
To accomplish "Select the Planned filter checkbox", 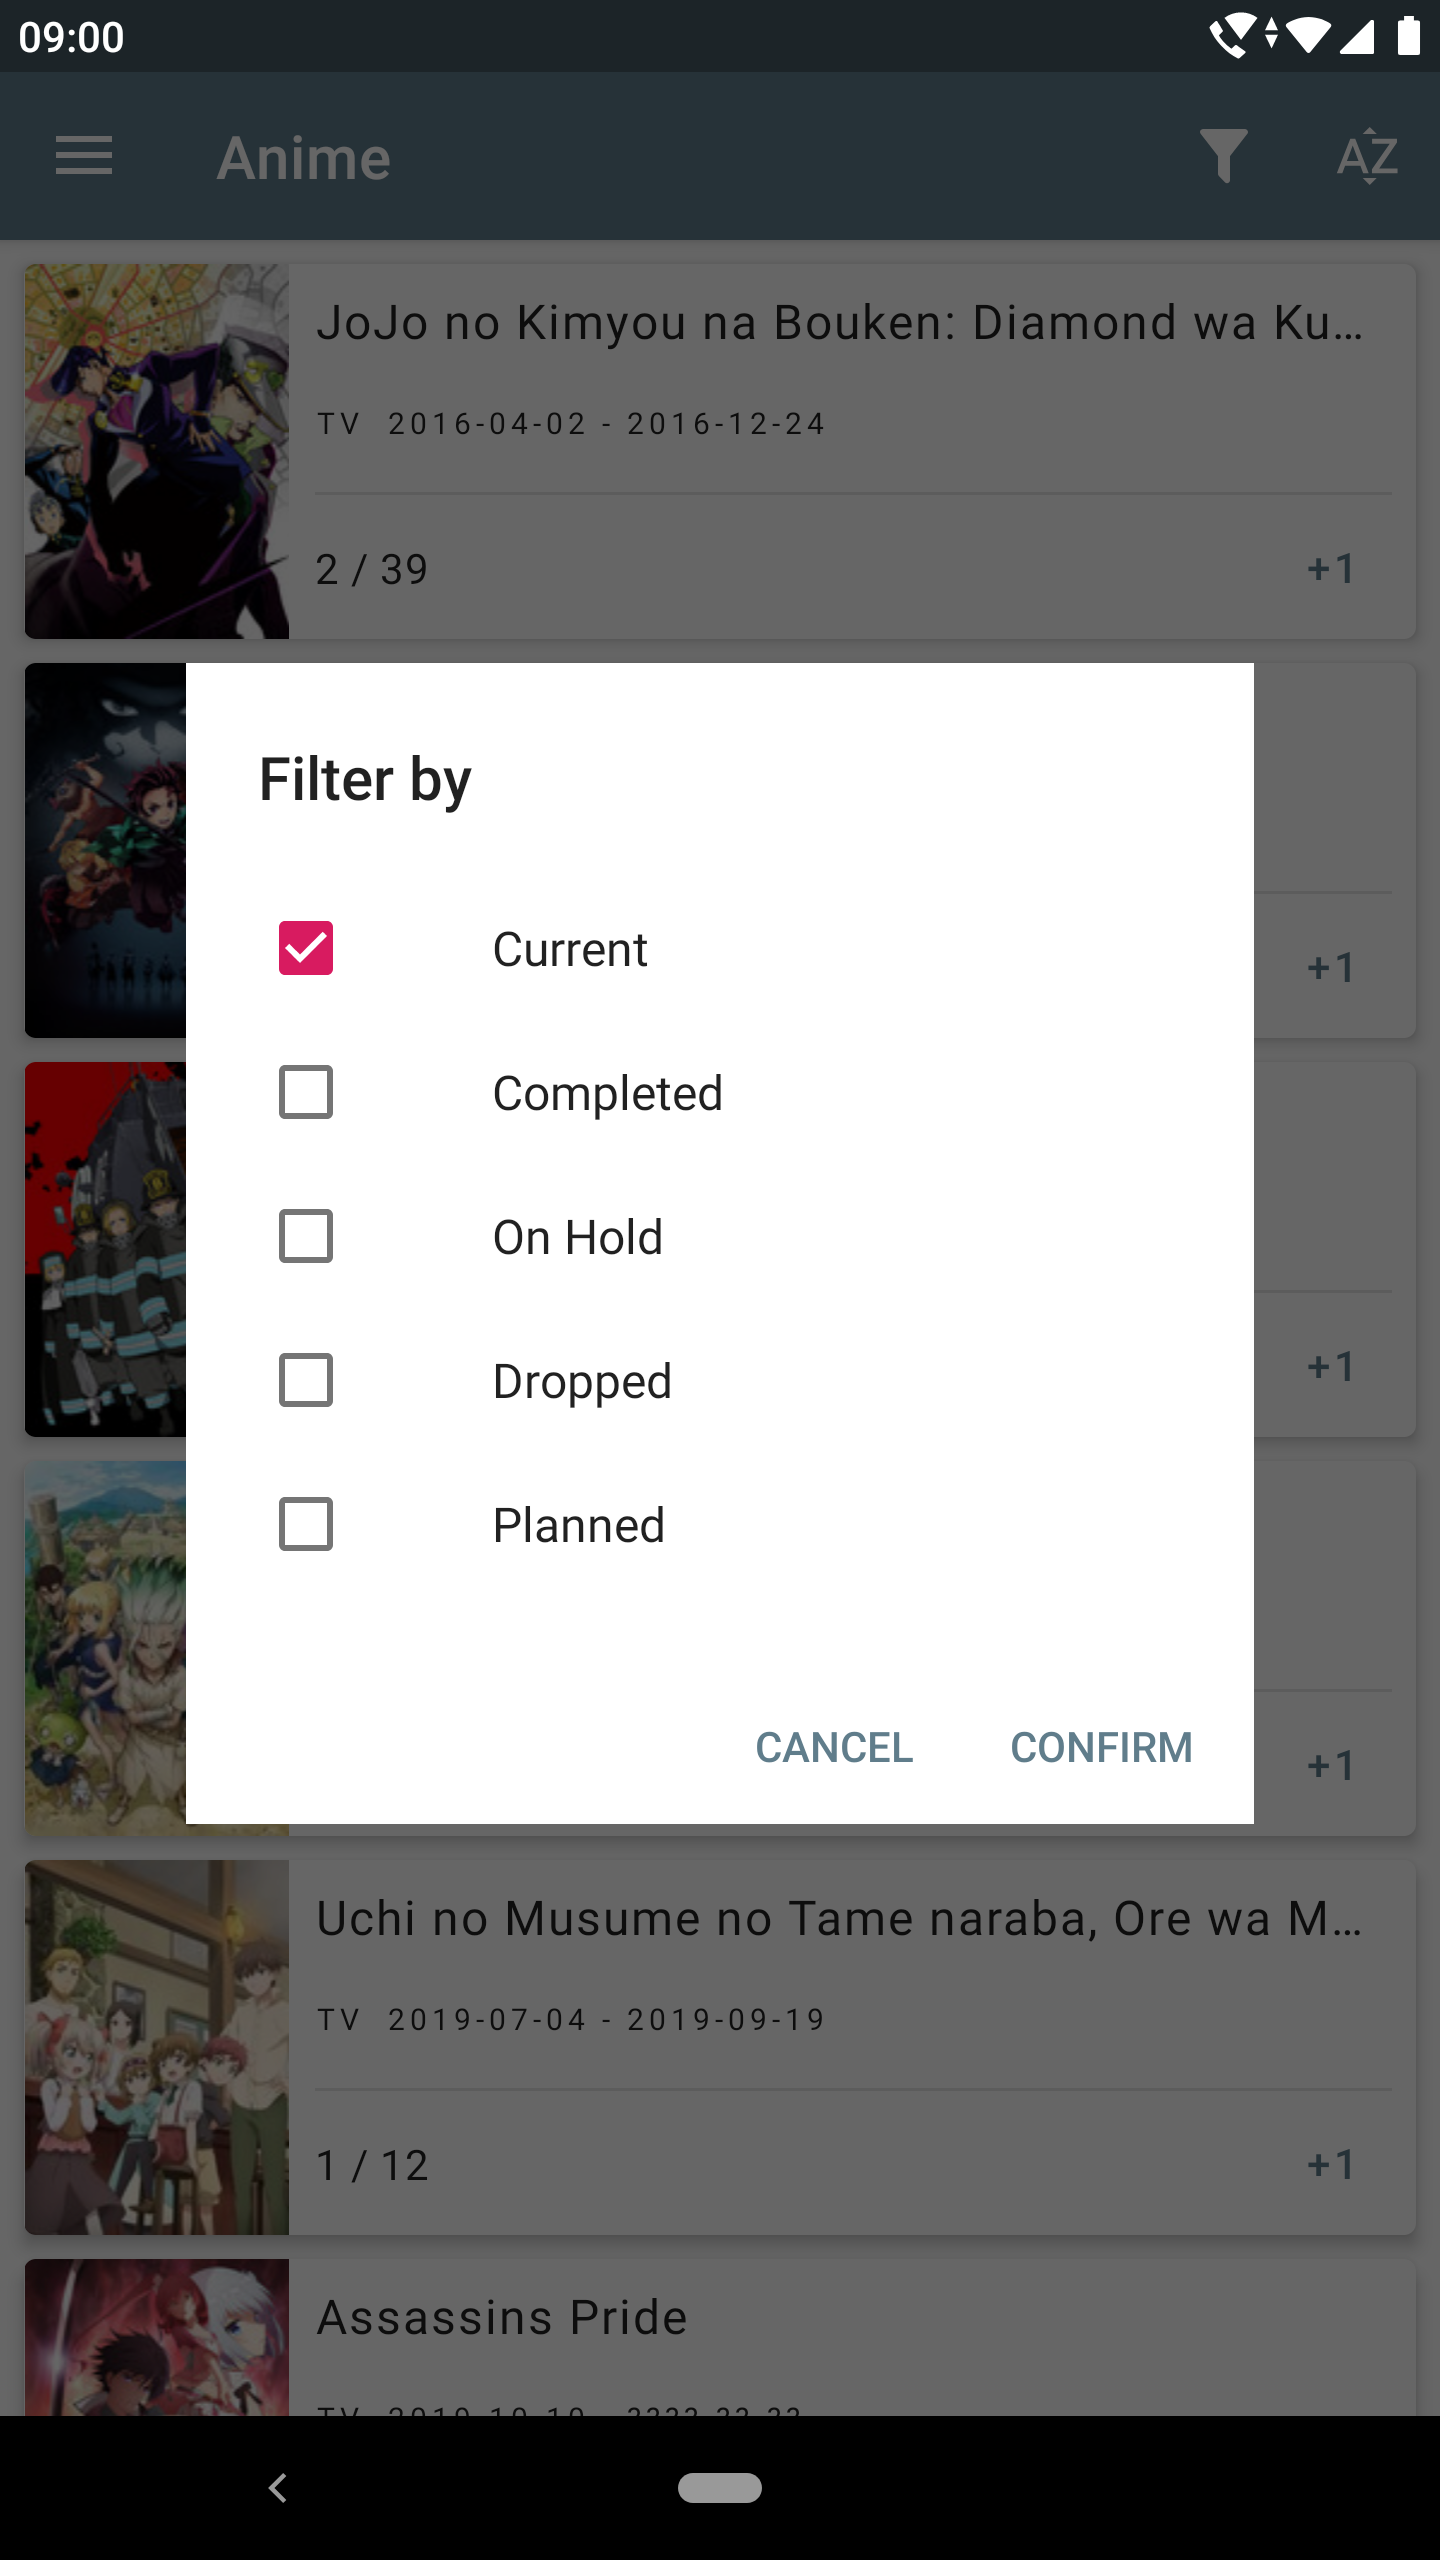I will (x=306, y=1524).
